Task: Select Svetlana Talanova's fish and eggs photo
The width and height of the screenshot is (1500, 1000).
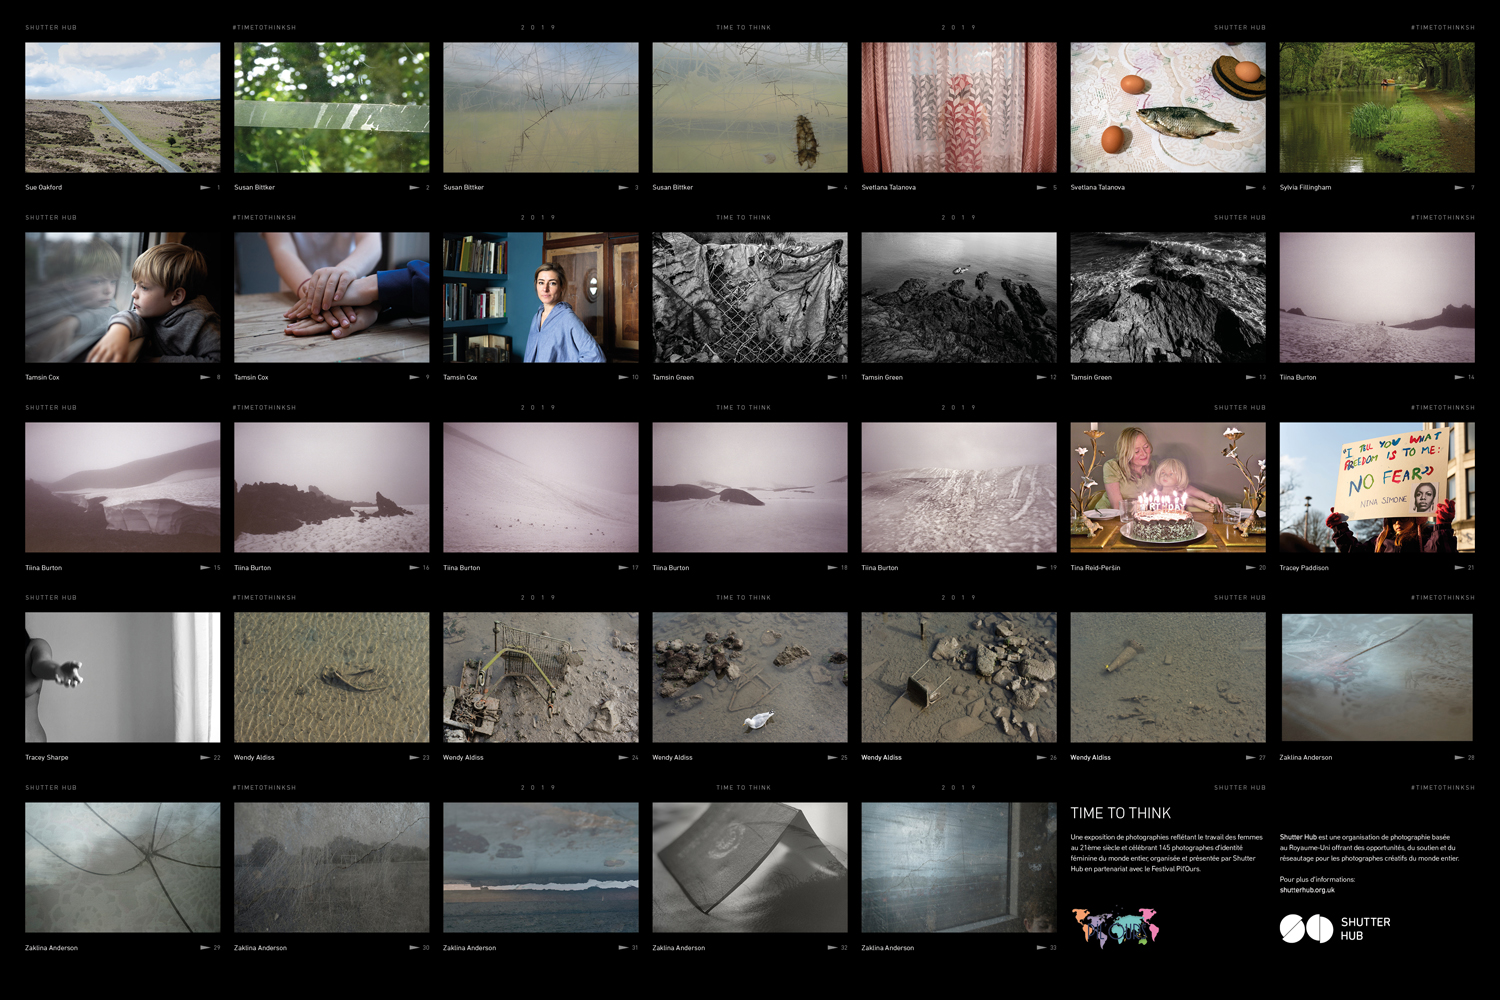Action: (1167, 107)
